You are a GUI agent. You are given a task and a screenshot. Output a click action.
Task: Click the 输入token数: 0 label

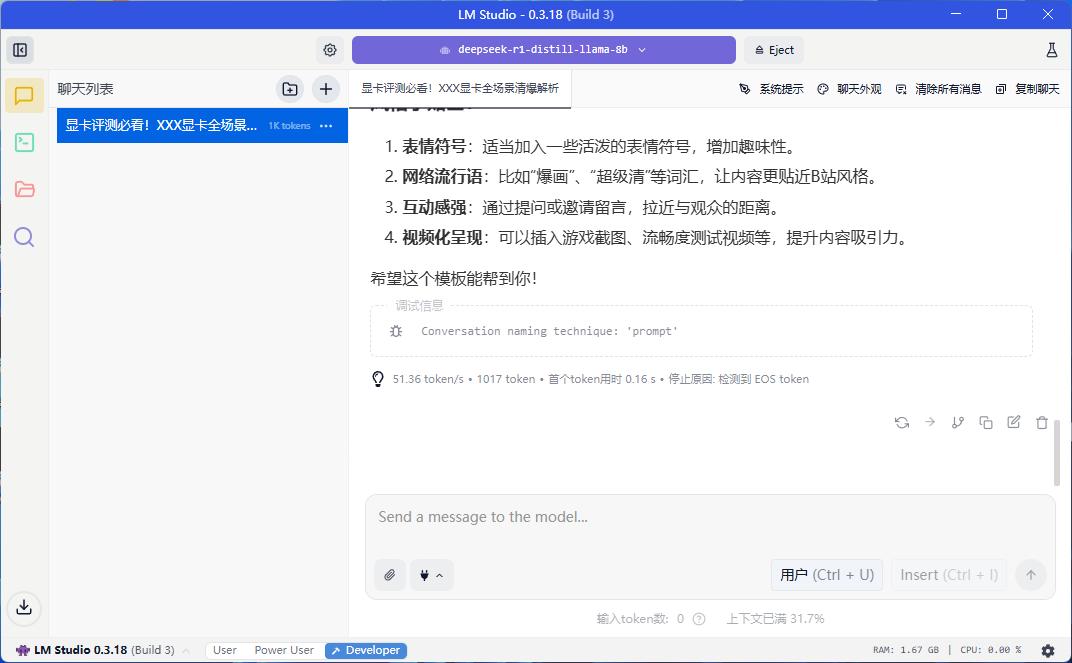[x=640, y=619]
